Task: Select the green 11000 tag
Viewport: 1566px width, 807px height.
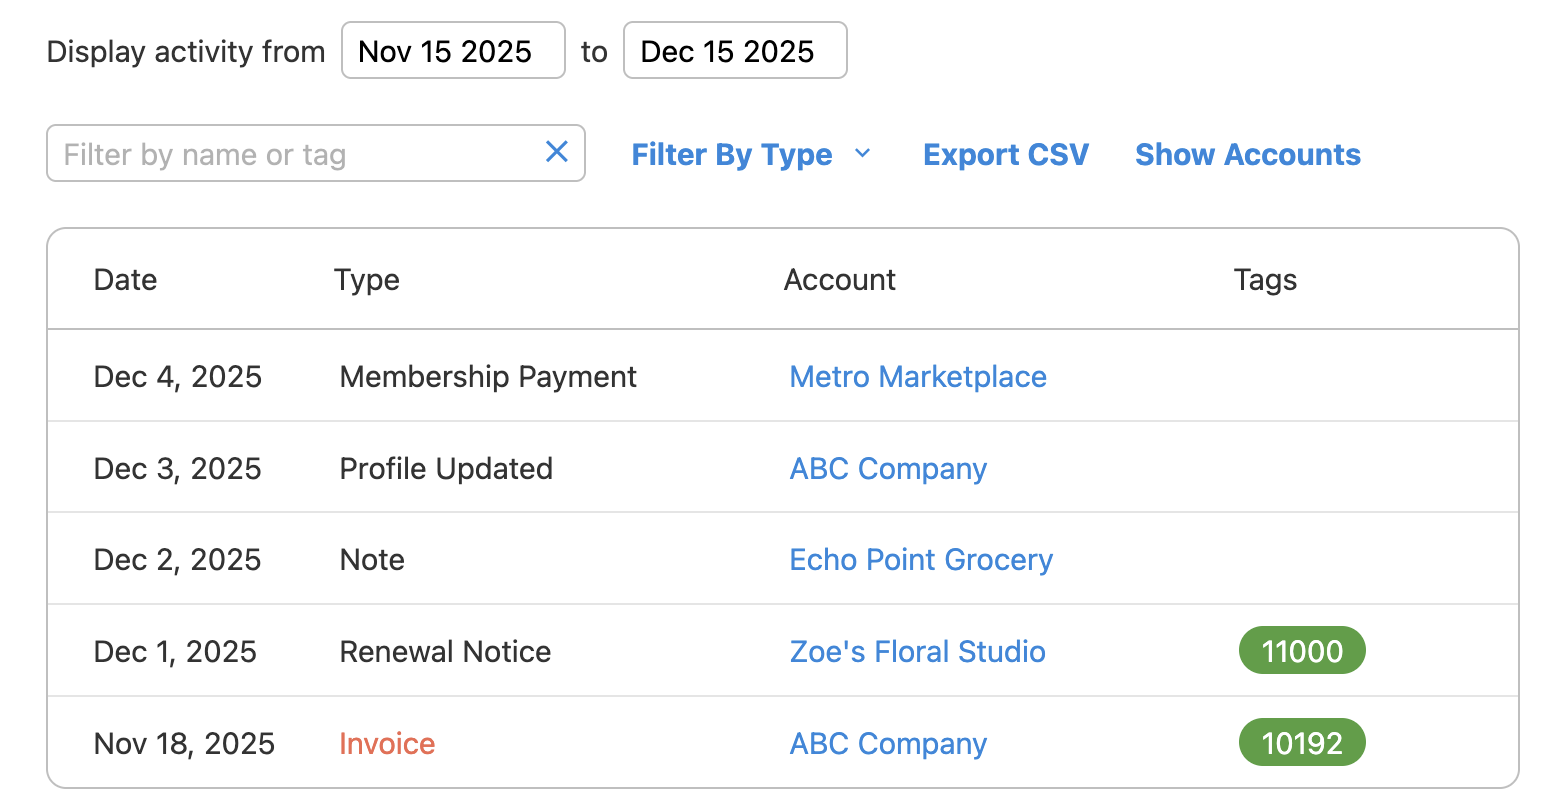Action: [1301, 651]
